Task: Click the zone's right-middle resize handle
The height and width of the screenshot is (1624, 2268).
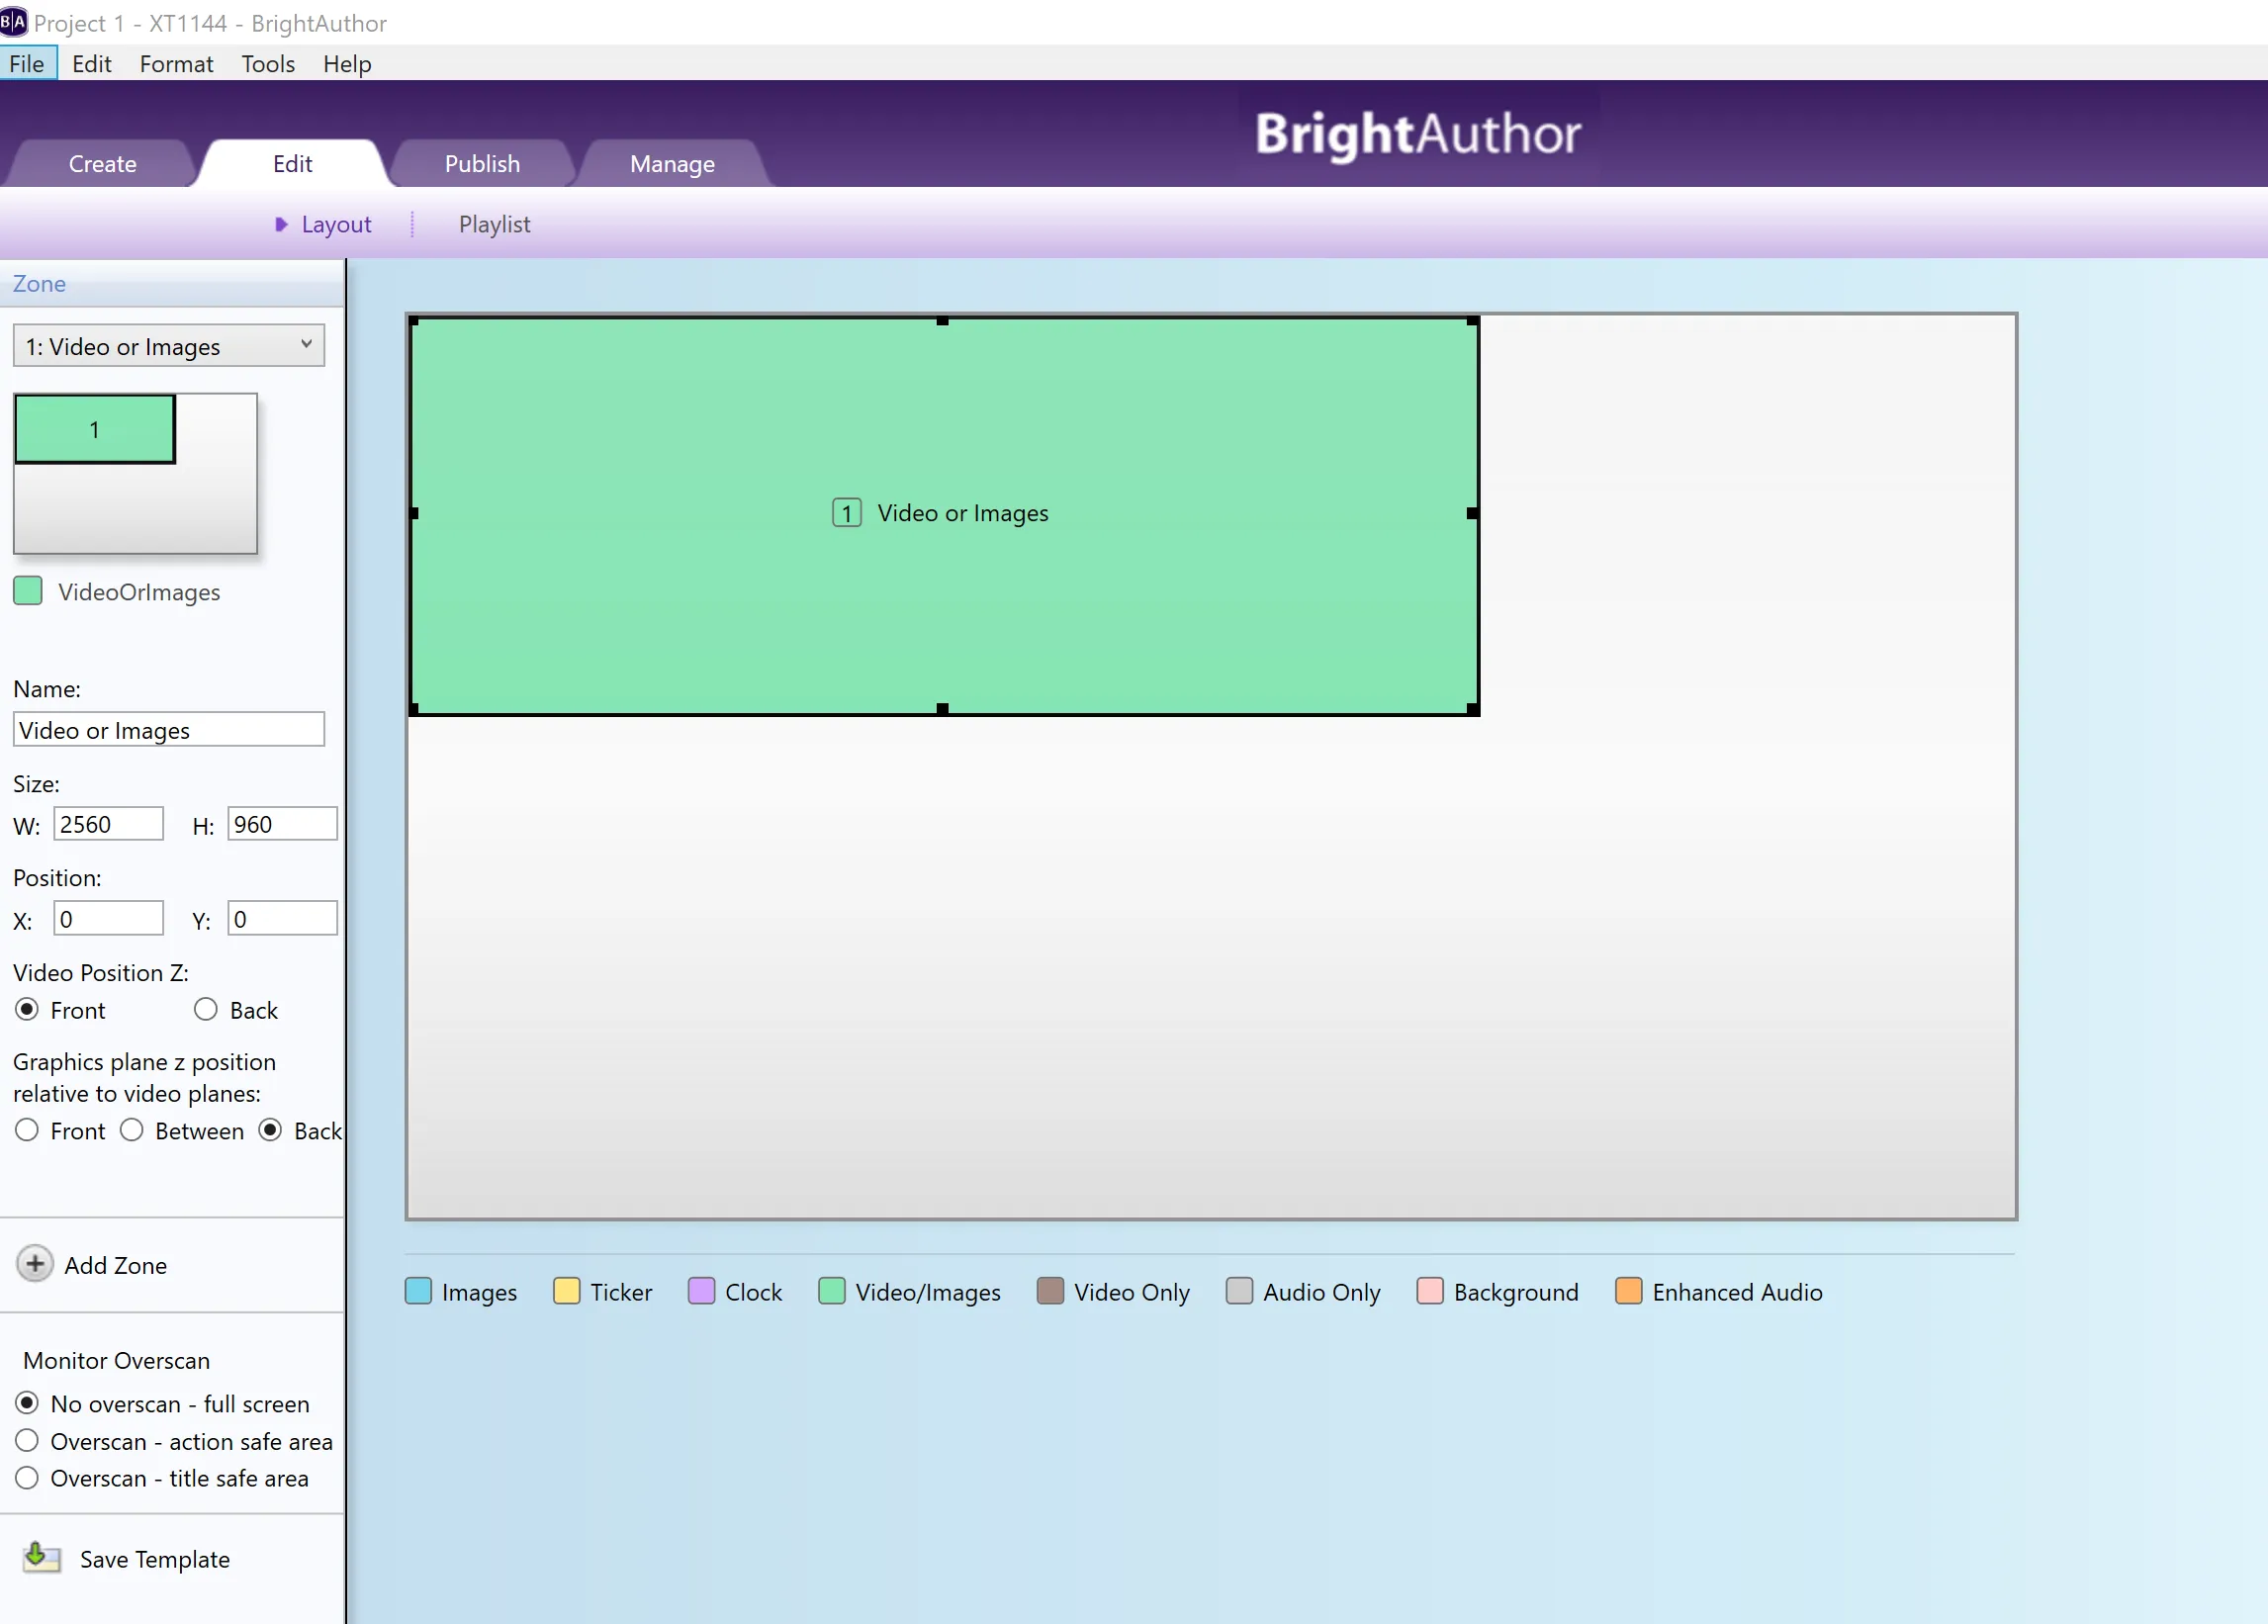Action: 1473,513
